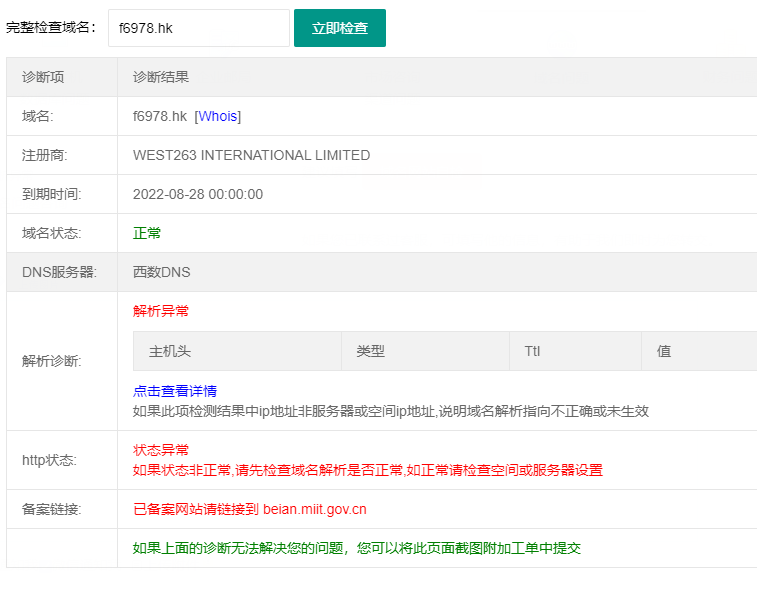The height and width of the screenshot is (596, 757).
Task: Click the red 状态异常 text
Action: (161, 450)
